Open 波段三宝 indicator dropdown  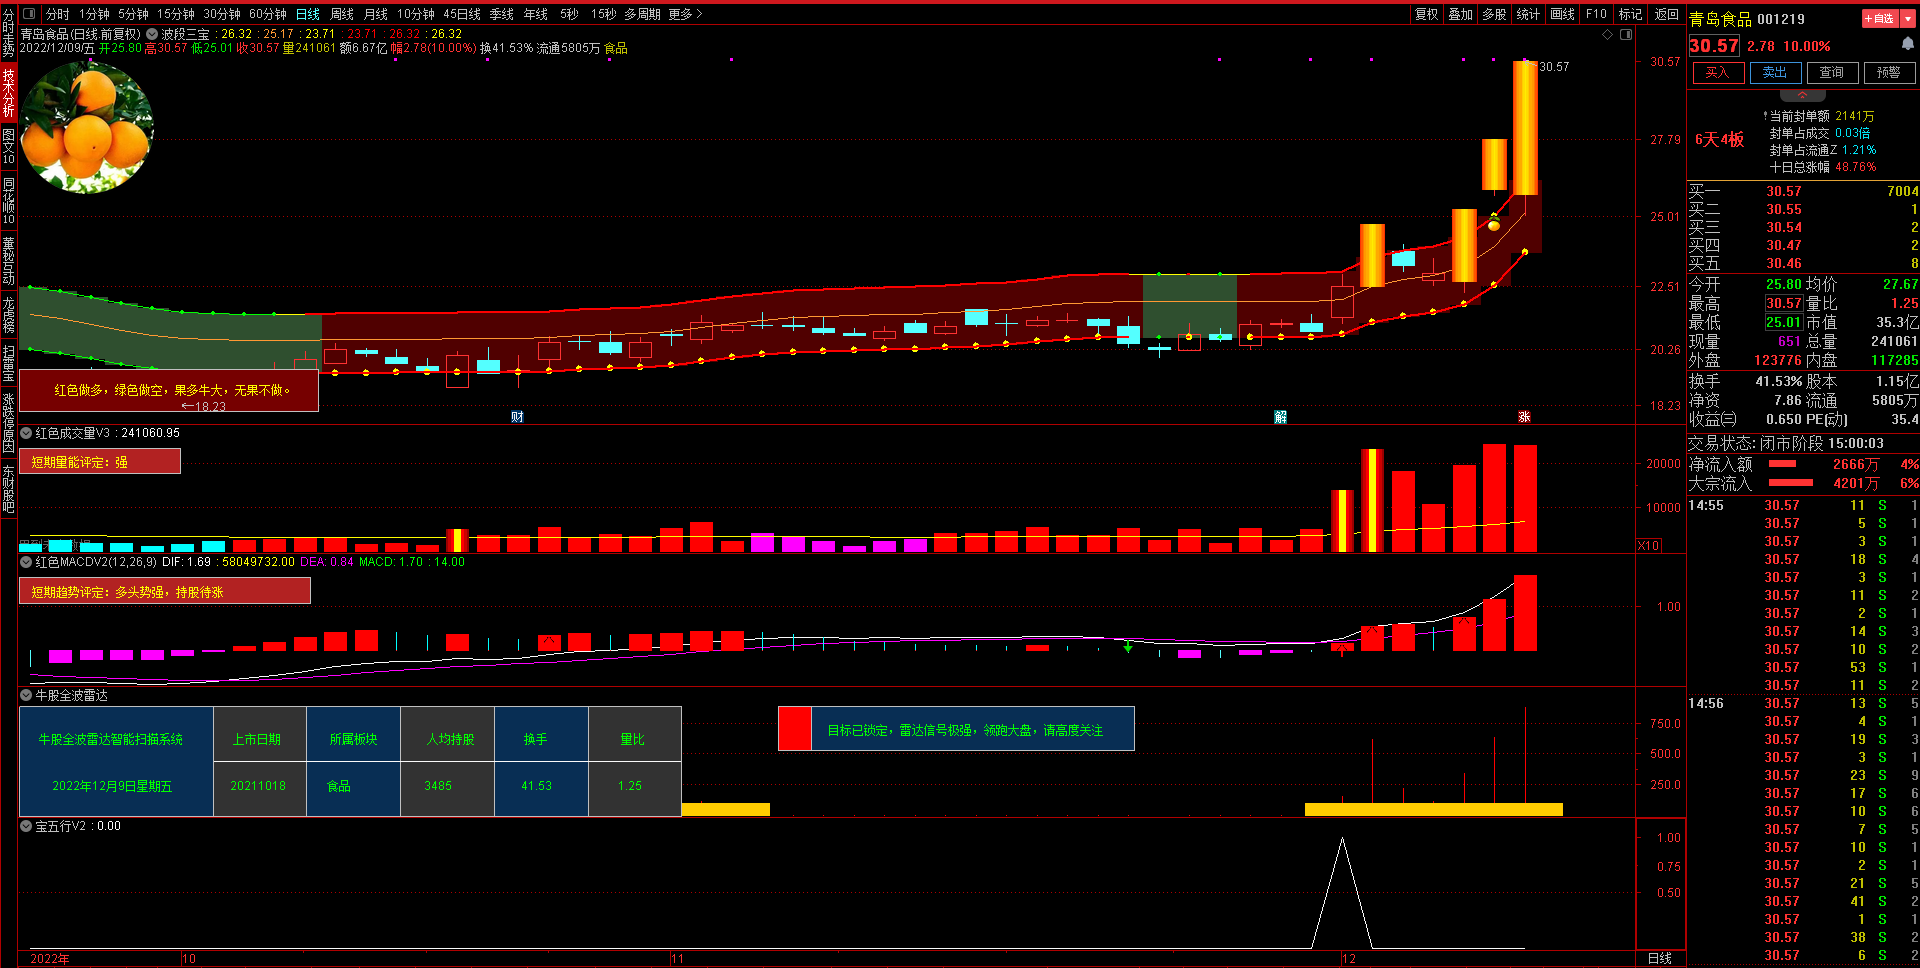(x=152, y=34)
